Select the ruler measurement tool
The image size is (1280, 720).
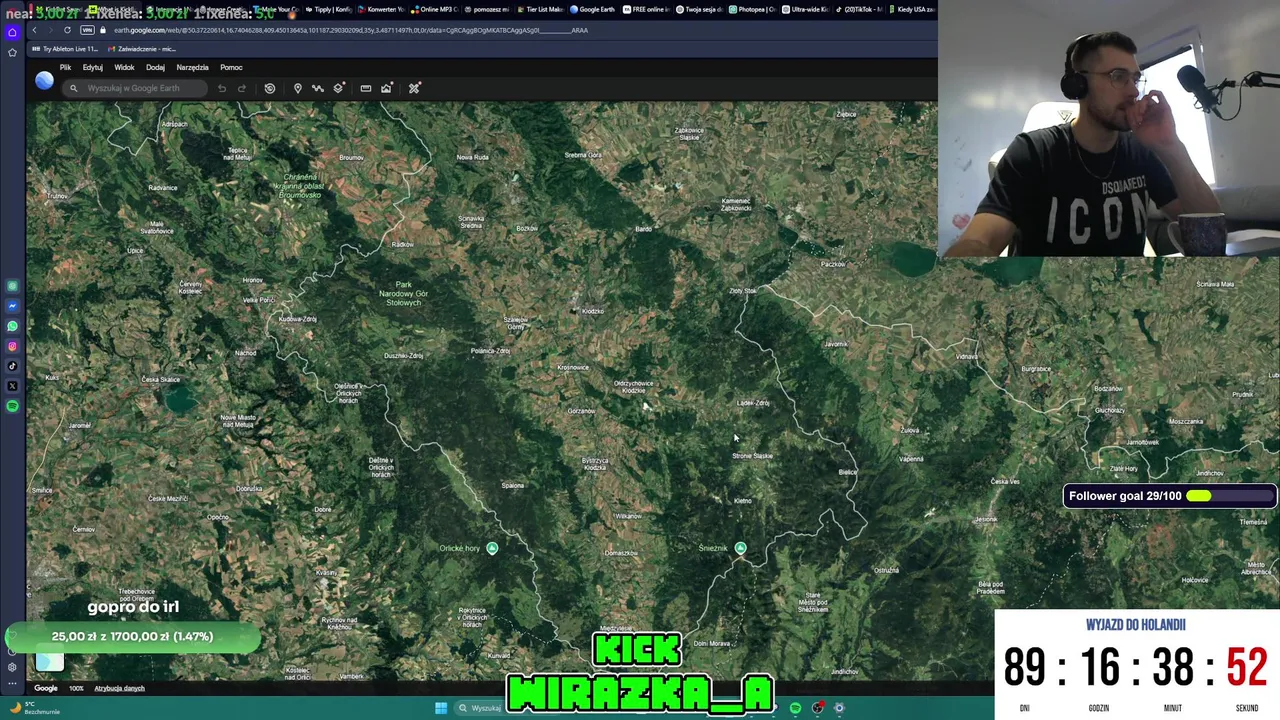click(x=366, y=88)
